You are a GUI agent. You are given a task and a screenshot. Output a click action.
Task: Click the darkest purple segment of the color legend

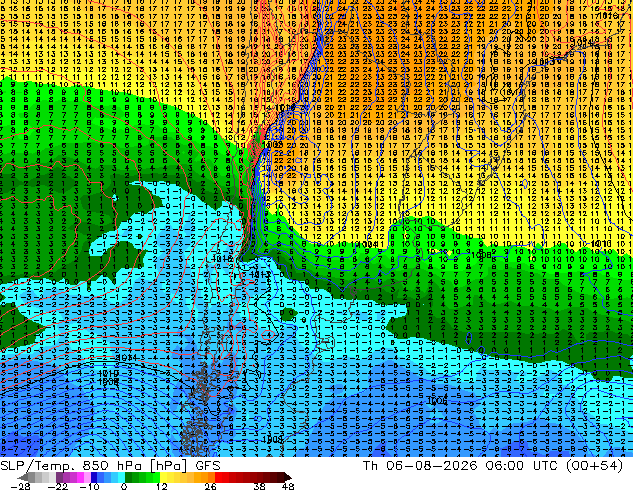pyautogui.click(x=59, y=477)
